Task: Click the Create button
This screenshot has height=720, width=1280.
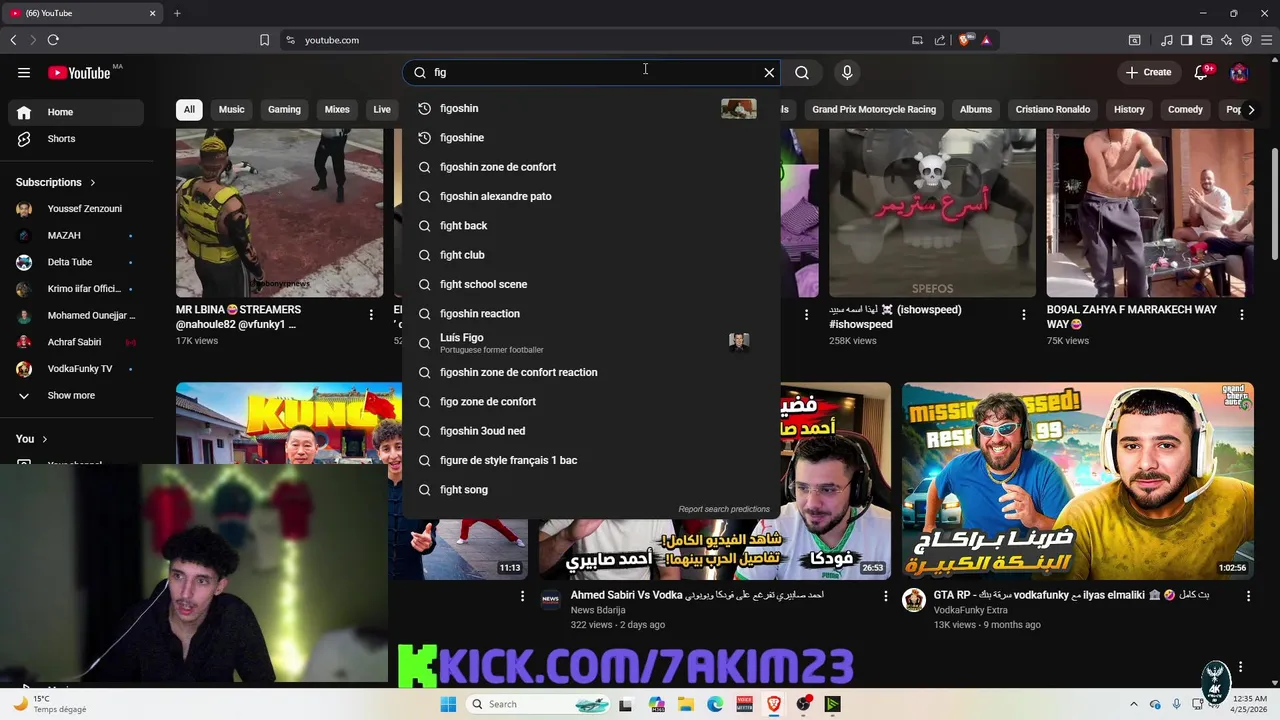Action: coord(1148,72)
